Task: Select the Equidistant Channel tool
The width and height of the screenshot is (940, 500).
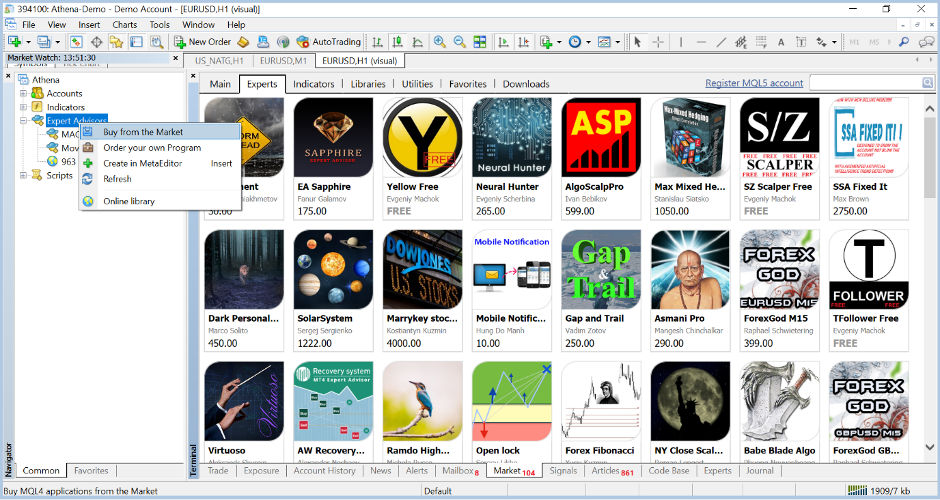Action: [741, 42]
